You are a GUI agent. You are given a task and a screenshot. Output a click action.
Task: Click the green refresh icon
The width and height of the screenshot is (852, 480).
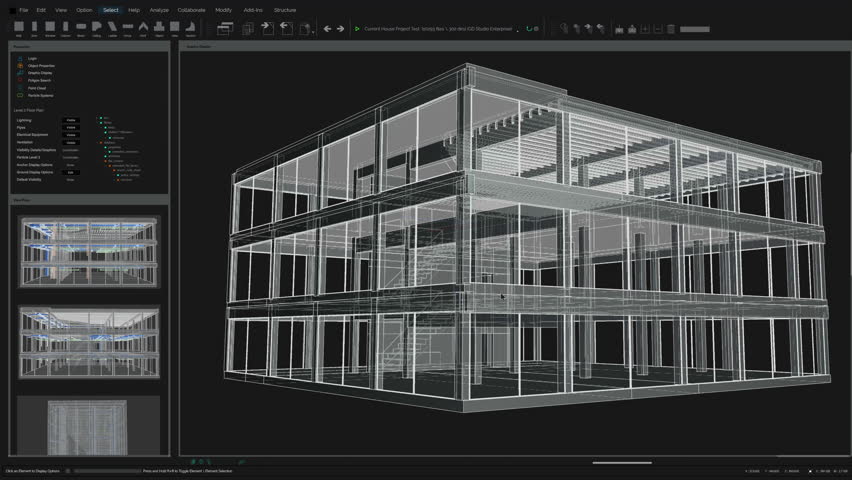pyautogui.click(x=529, y=29)
